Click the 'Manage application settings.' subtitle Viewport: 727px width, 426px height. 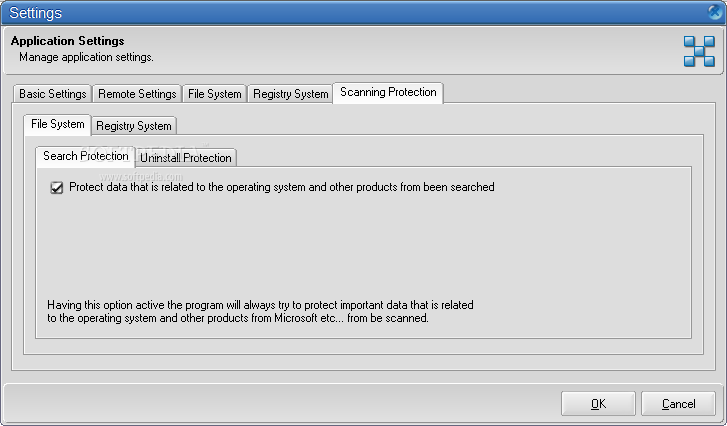(x=86, y=57)
